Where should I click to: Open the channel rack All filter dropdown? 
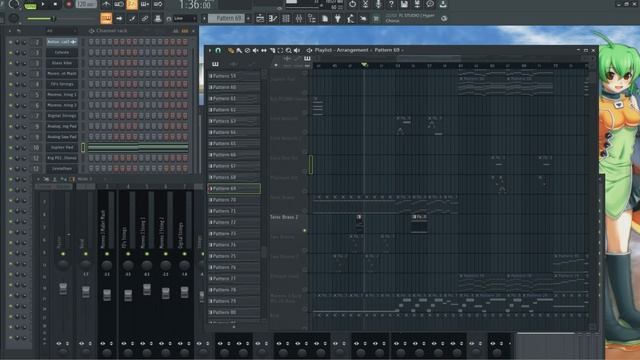tap(61, 31)
